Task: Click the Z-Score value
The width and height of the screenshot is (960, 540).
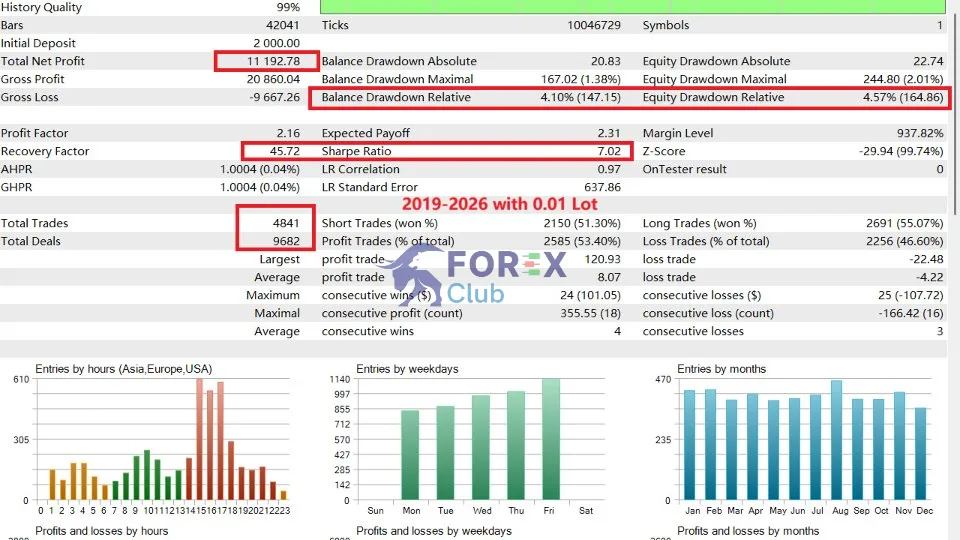Action: point(901,151)
